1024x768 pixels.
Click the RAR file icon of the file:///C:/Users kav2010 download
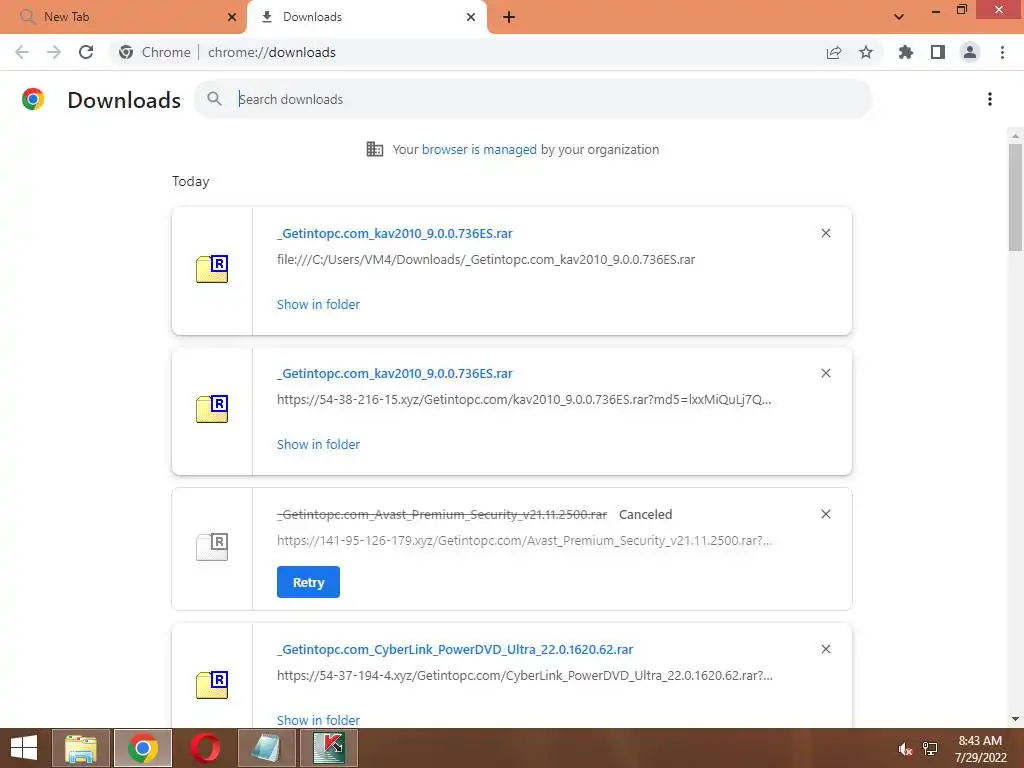212,269
